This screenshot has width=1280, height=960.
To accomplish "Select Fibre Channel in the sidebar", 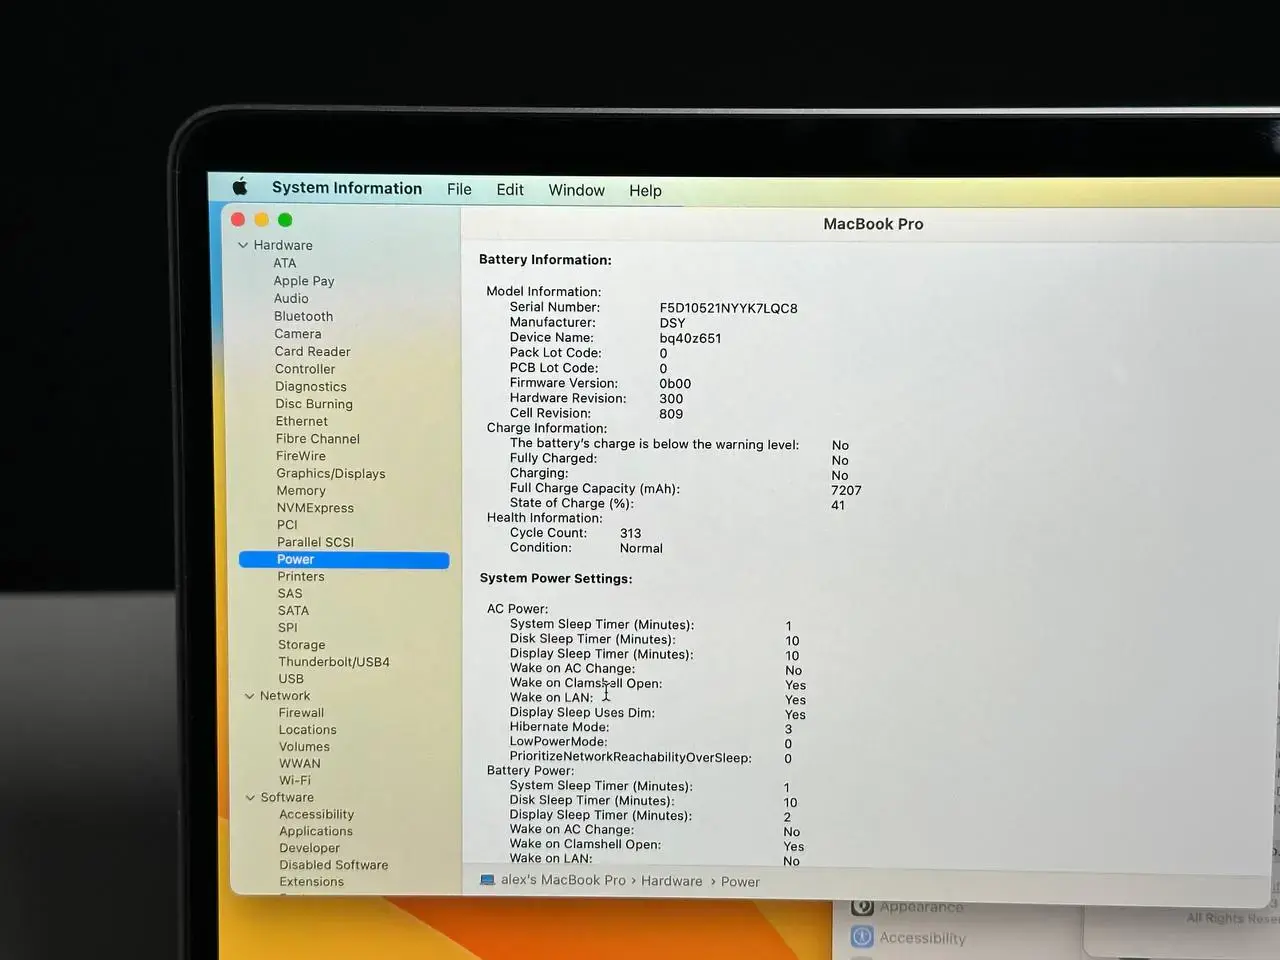I will coord(318,439).
